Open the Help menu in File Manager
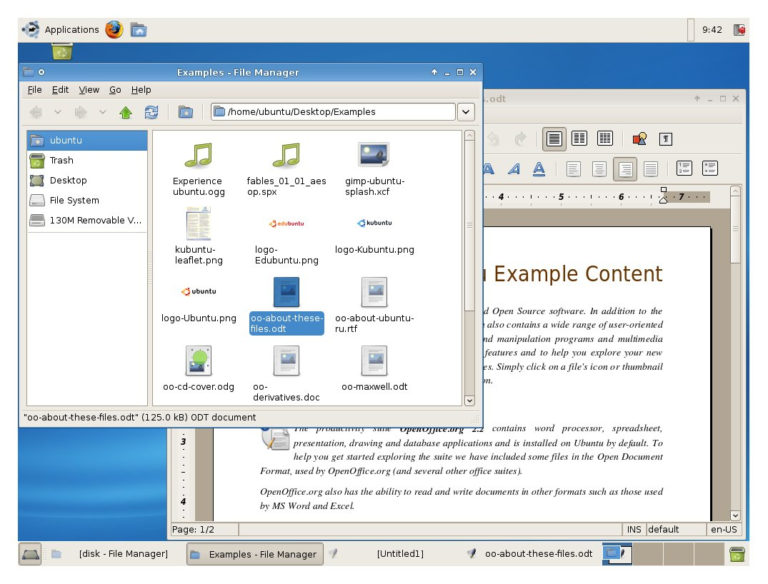This screenshot has width=768, height=584. click(141, 90)
